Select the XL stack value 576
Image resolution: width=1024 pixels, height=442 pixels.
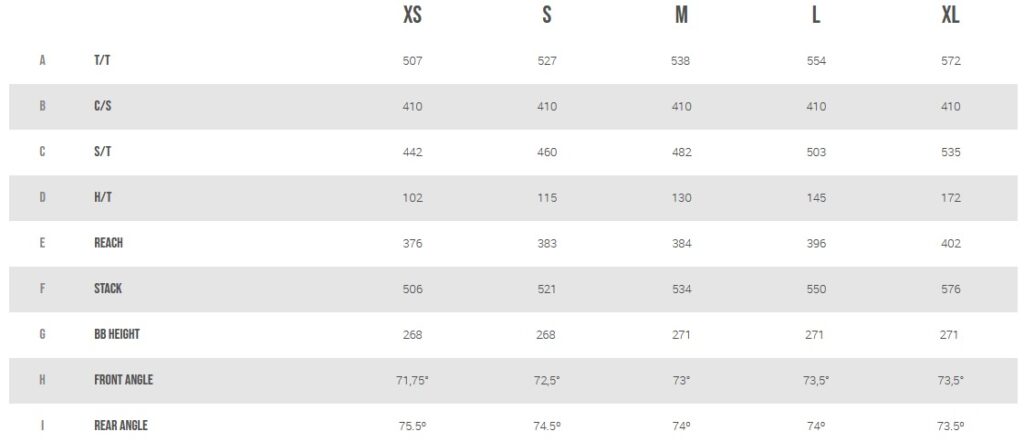[x=950, y=289]
